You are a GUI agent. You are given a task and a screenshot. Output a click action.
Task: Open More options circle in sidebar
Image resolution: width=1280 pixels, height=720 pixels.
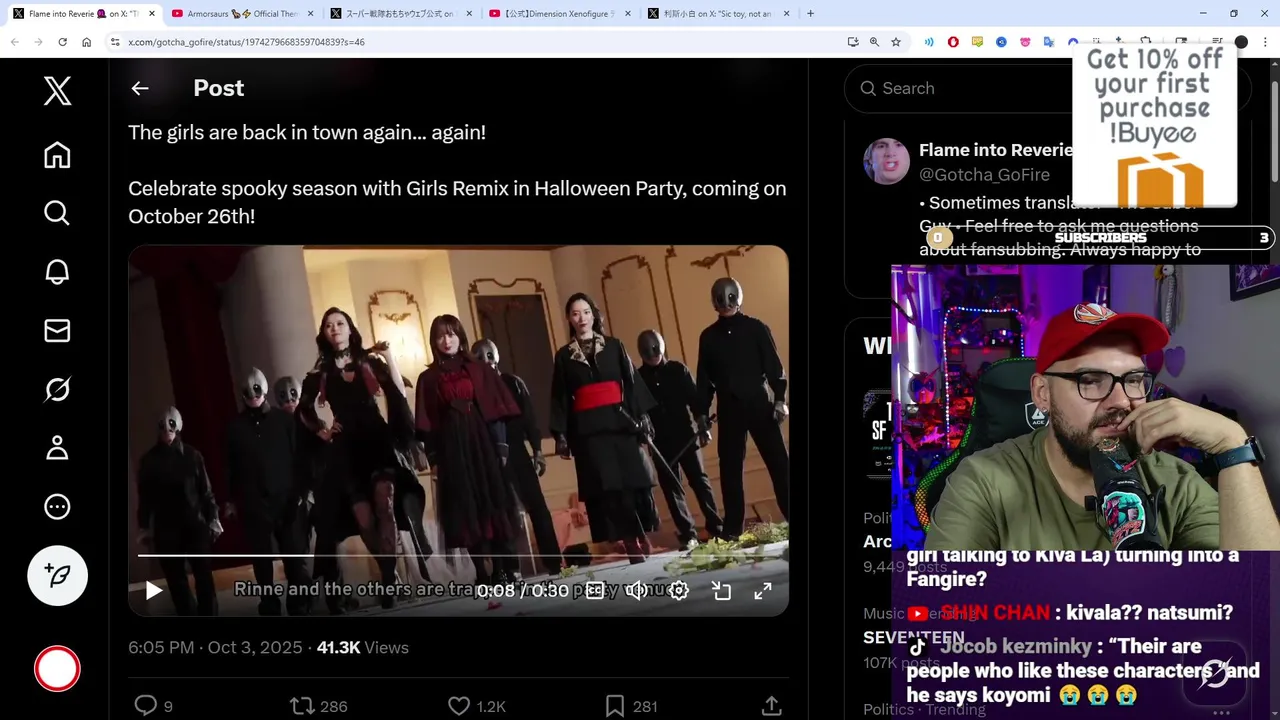point(57,507)
